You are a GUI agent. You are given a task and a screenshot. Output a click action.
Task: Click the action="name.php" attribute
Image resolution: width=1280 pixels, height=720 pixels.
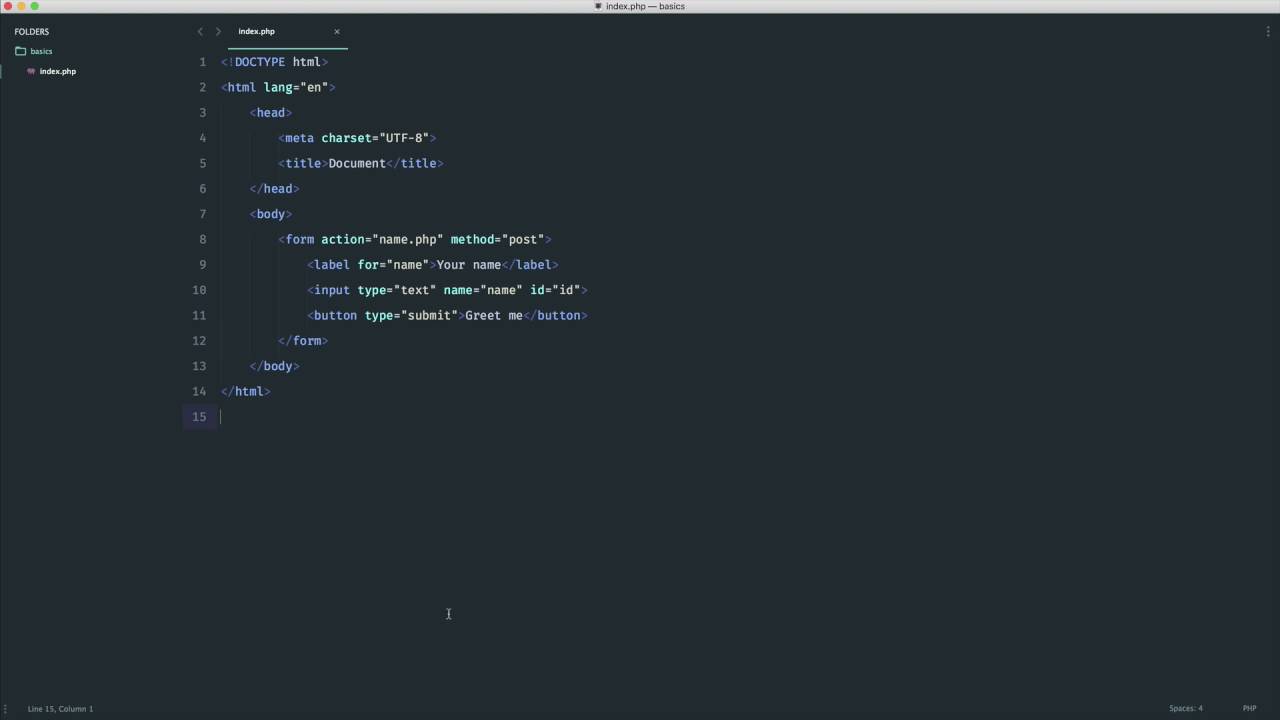click(x=382, y=239)
